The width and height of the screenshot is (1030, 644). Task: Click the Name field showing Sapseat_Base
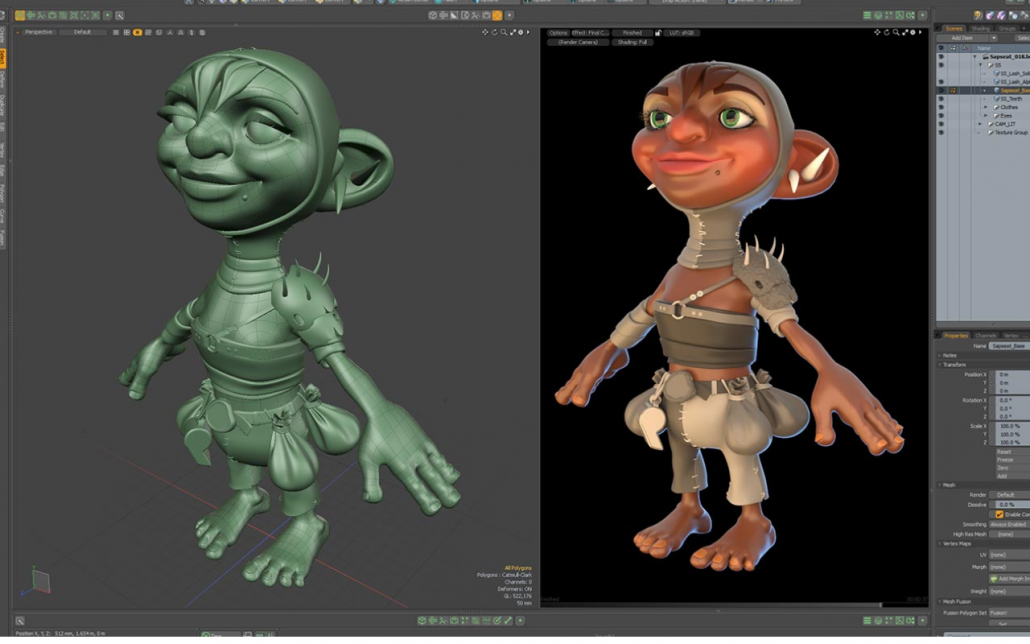1009,343
